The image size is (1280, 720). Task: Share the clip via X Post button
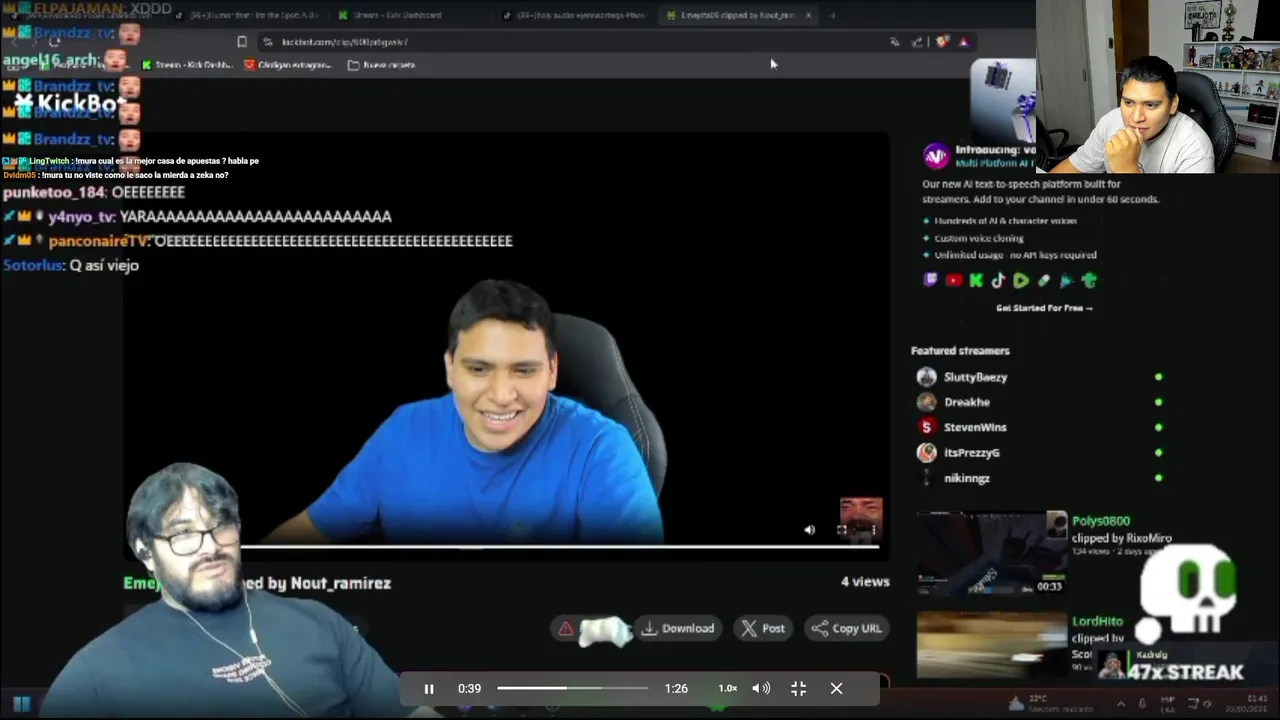762,628
